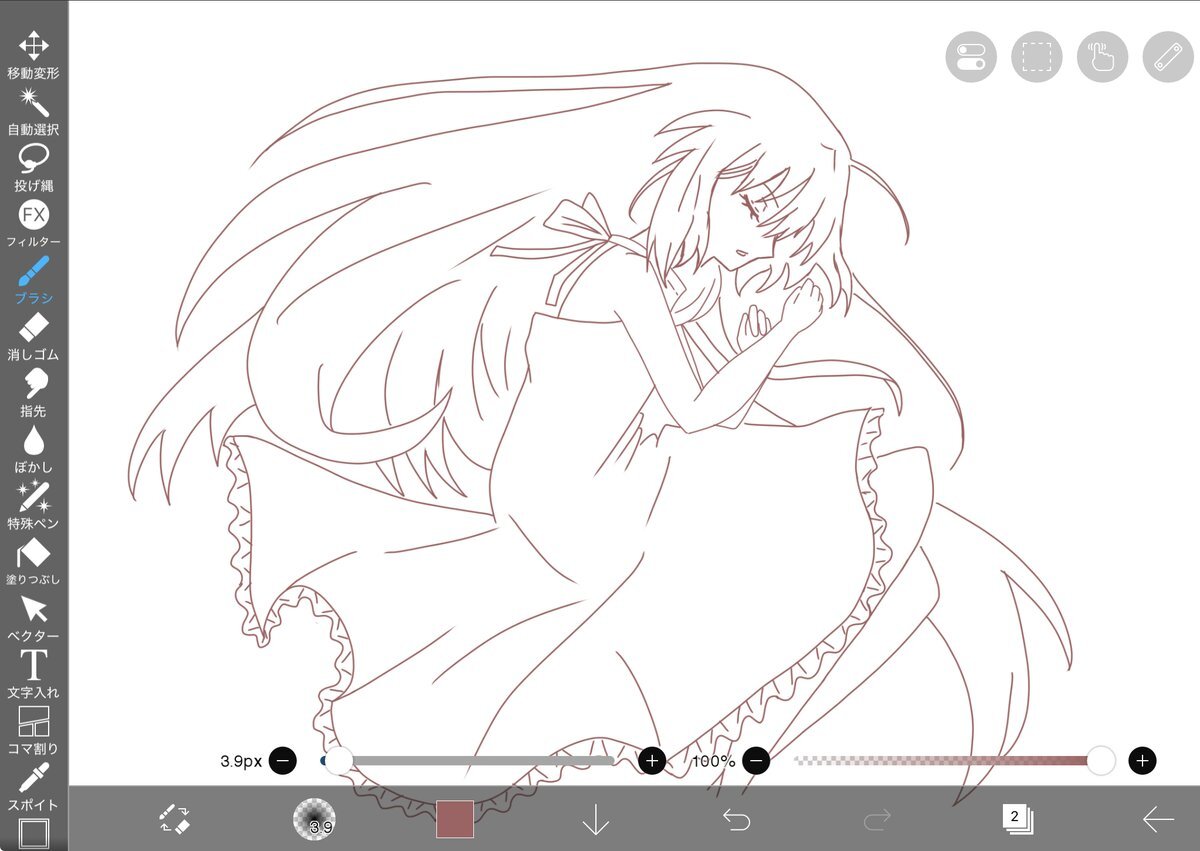
Task: Select the 塗りつぶし bucket fill tool
Action: coord(34,562)
